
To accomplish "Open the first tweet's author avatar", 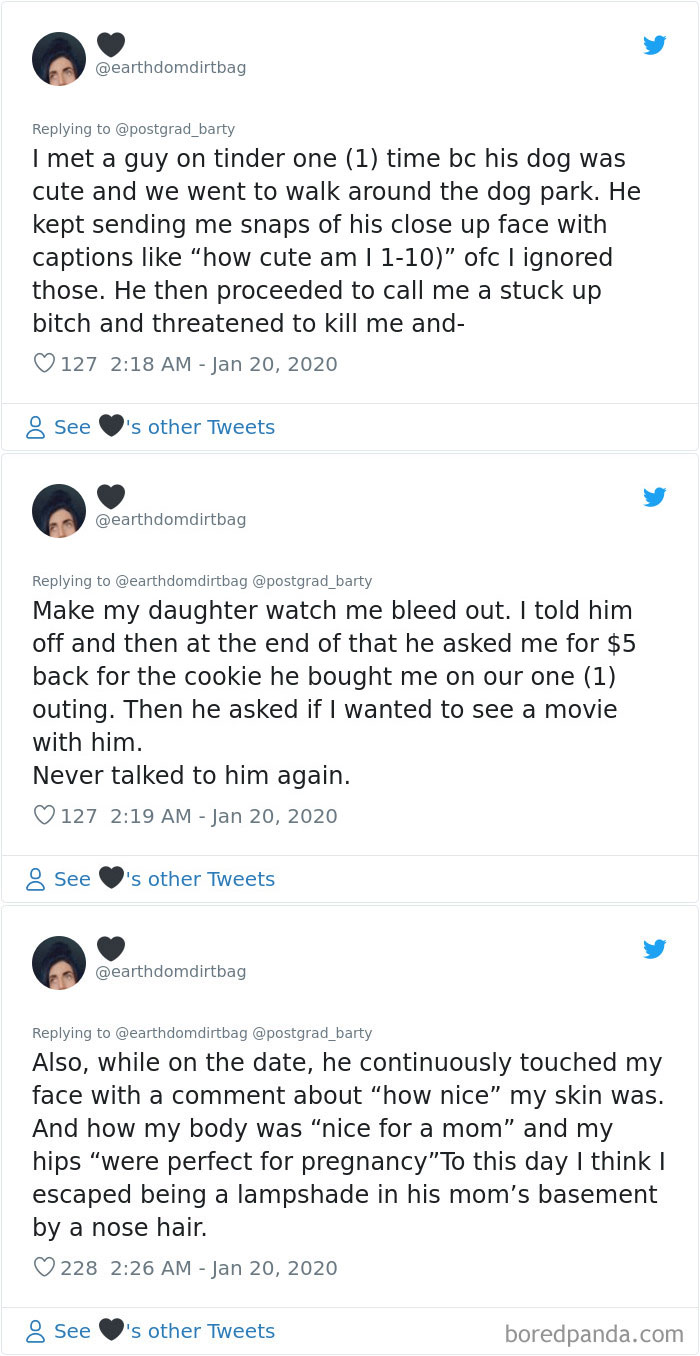I will point(59,58).
